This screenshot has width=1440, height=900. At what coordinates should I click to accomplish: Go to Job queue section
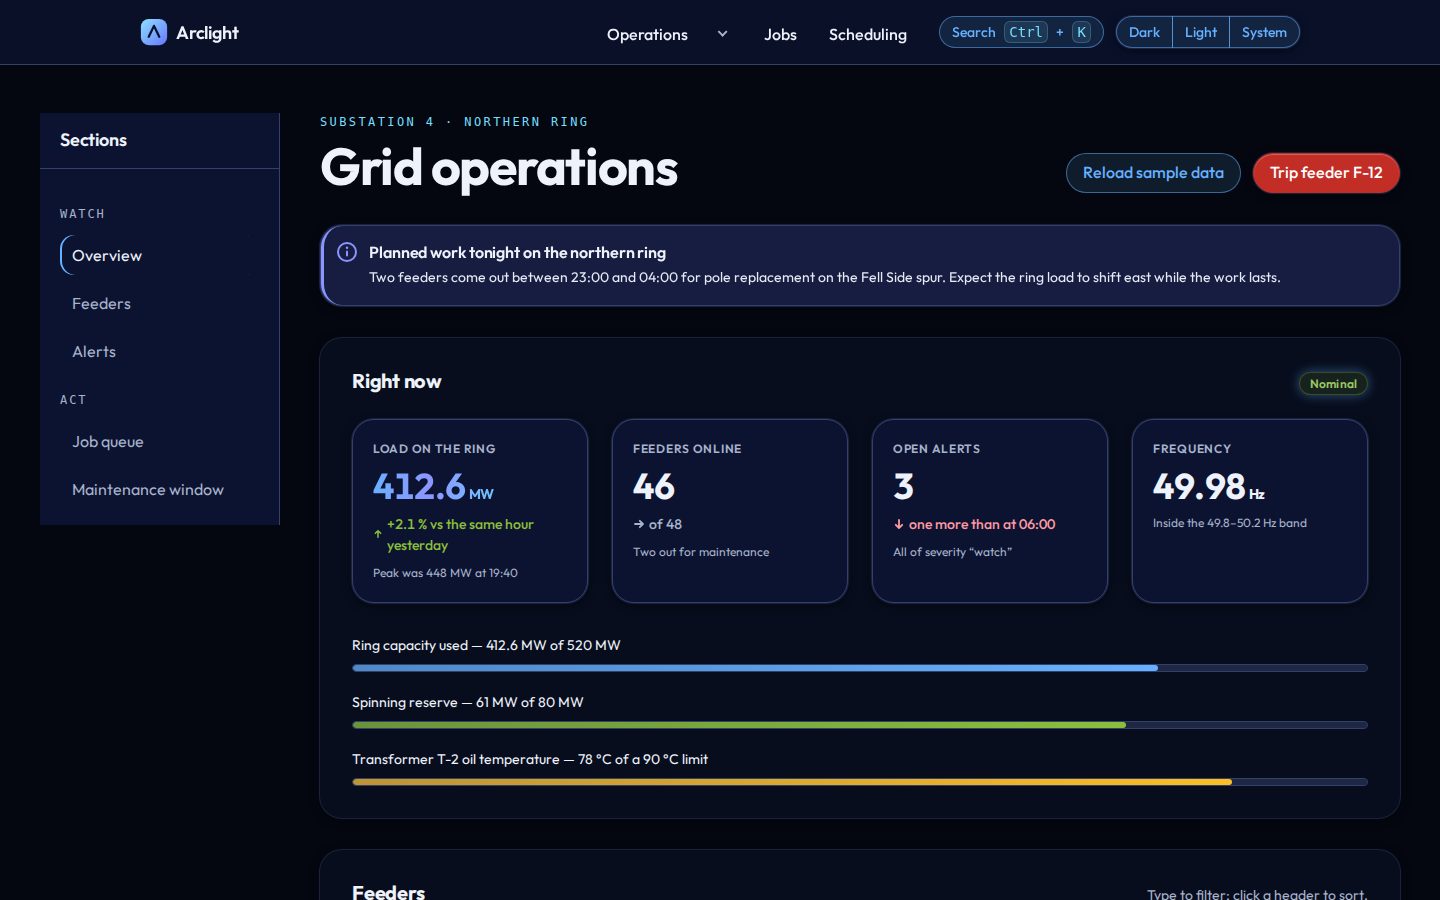(x=159, y=441)
